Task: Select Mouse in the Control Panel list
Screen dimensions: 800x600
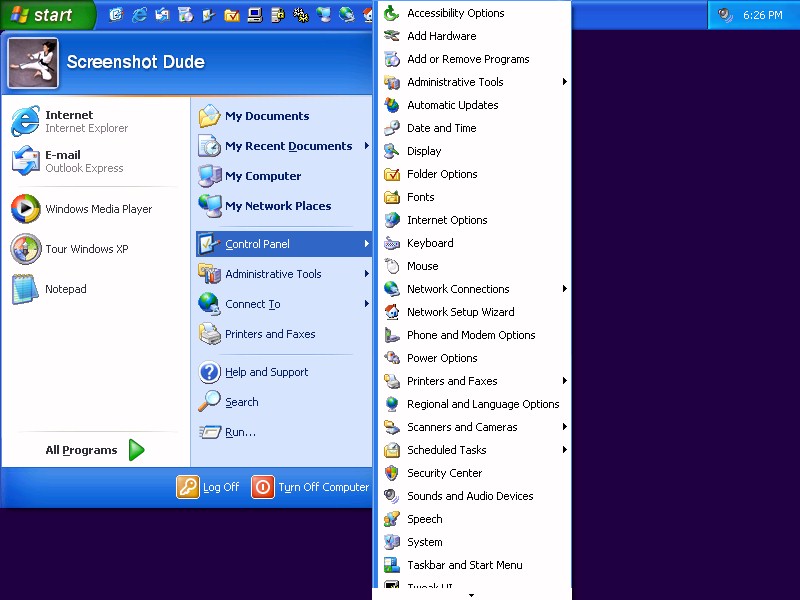Action: pyautogui.click(x=421, y=266)
